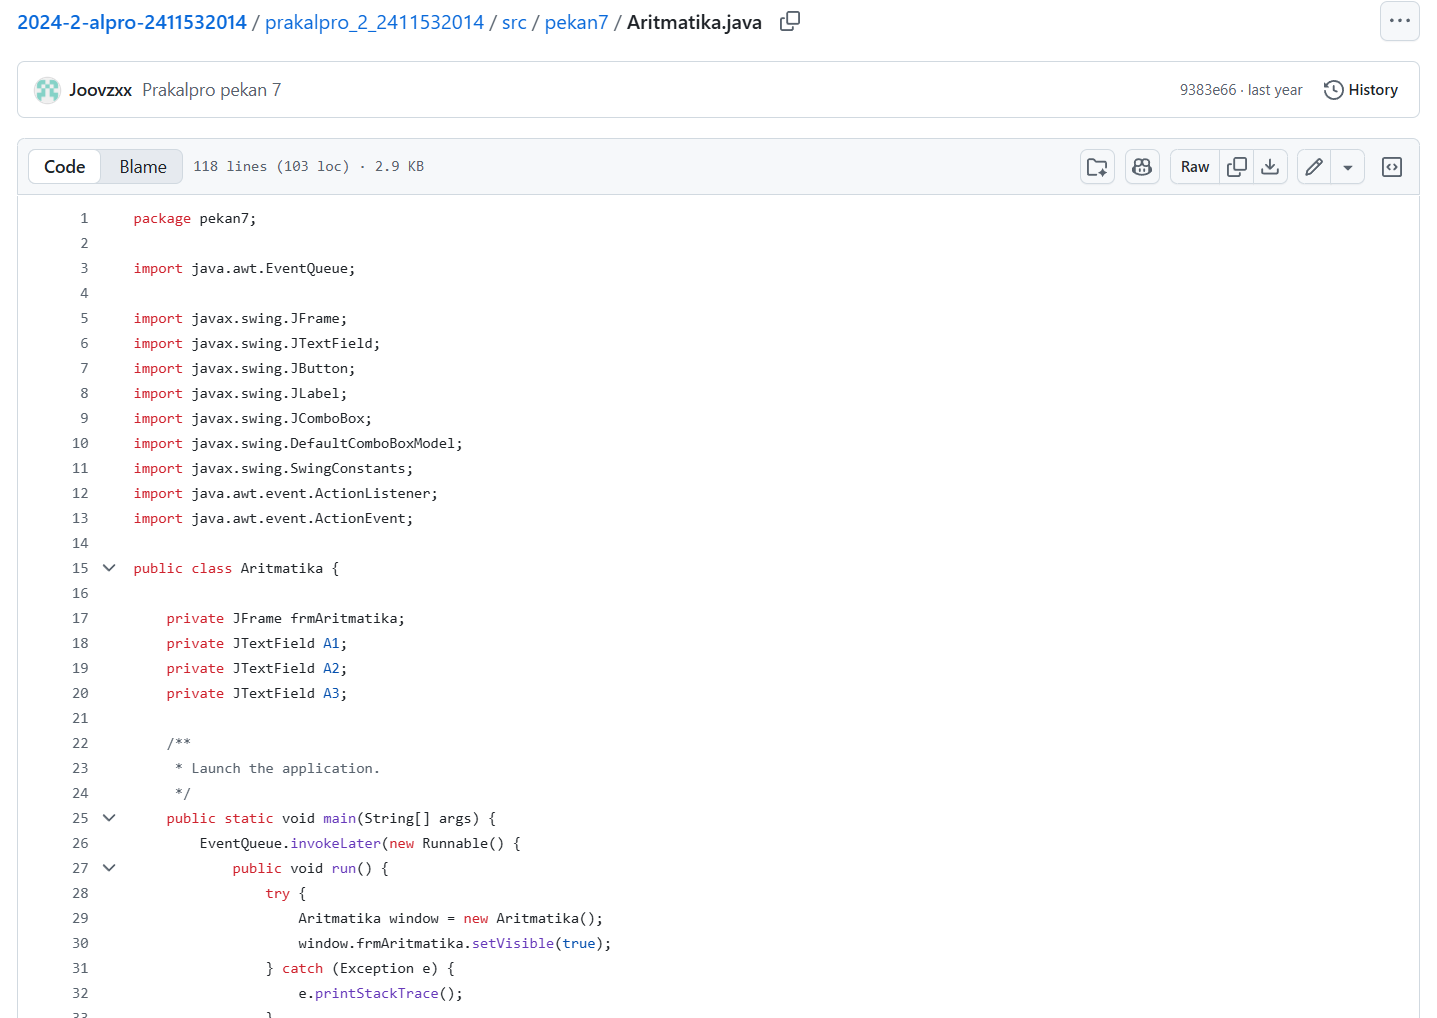
Task: Open the symbols panel
Action: [1391, 167]
